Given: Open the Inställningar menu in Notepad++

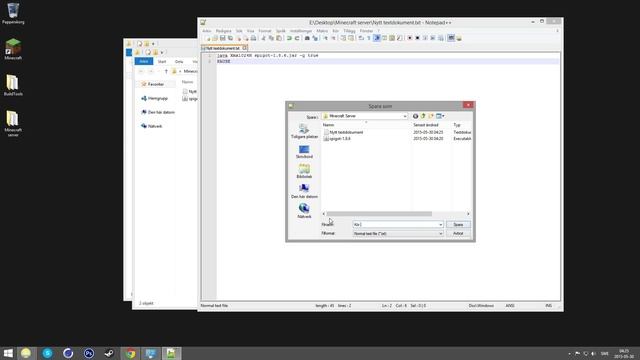Looking at the screenshot, I should point(301,31).
